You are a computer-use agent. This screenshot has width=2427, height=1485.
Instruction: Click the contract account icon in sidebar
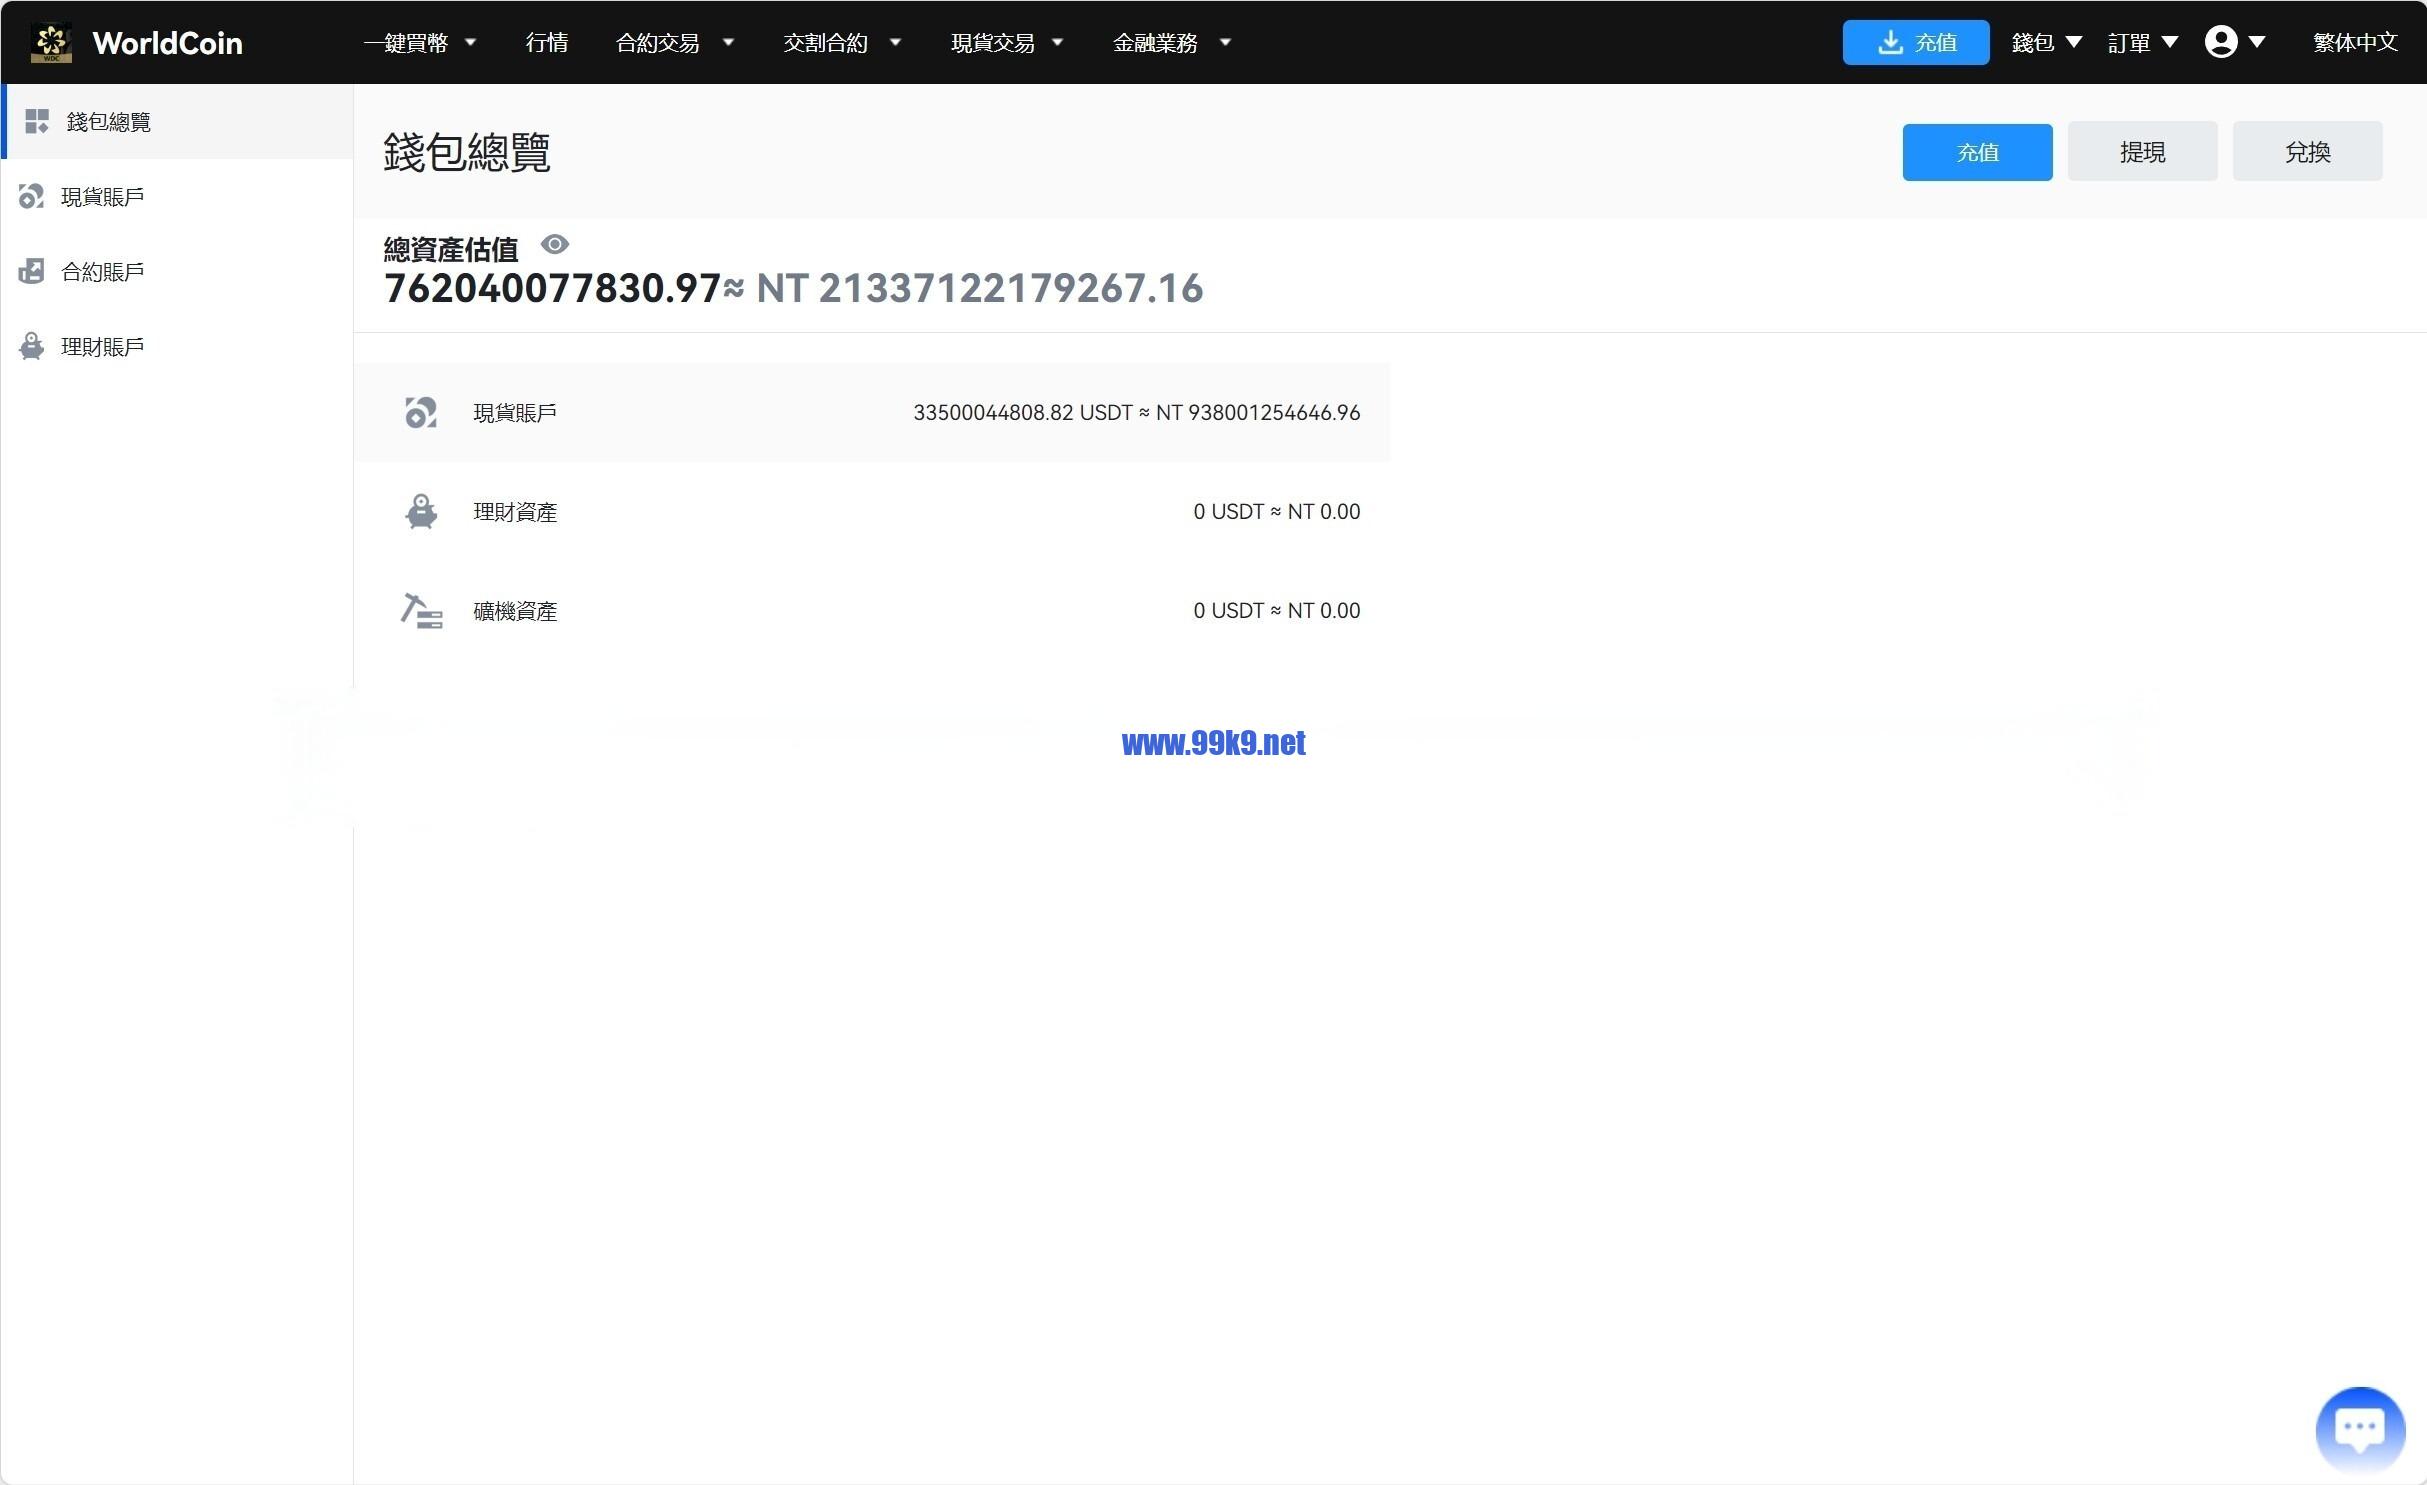point(31,271)
